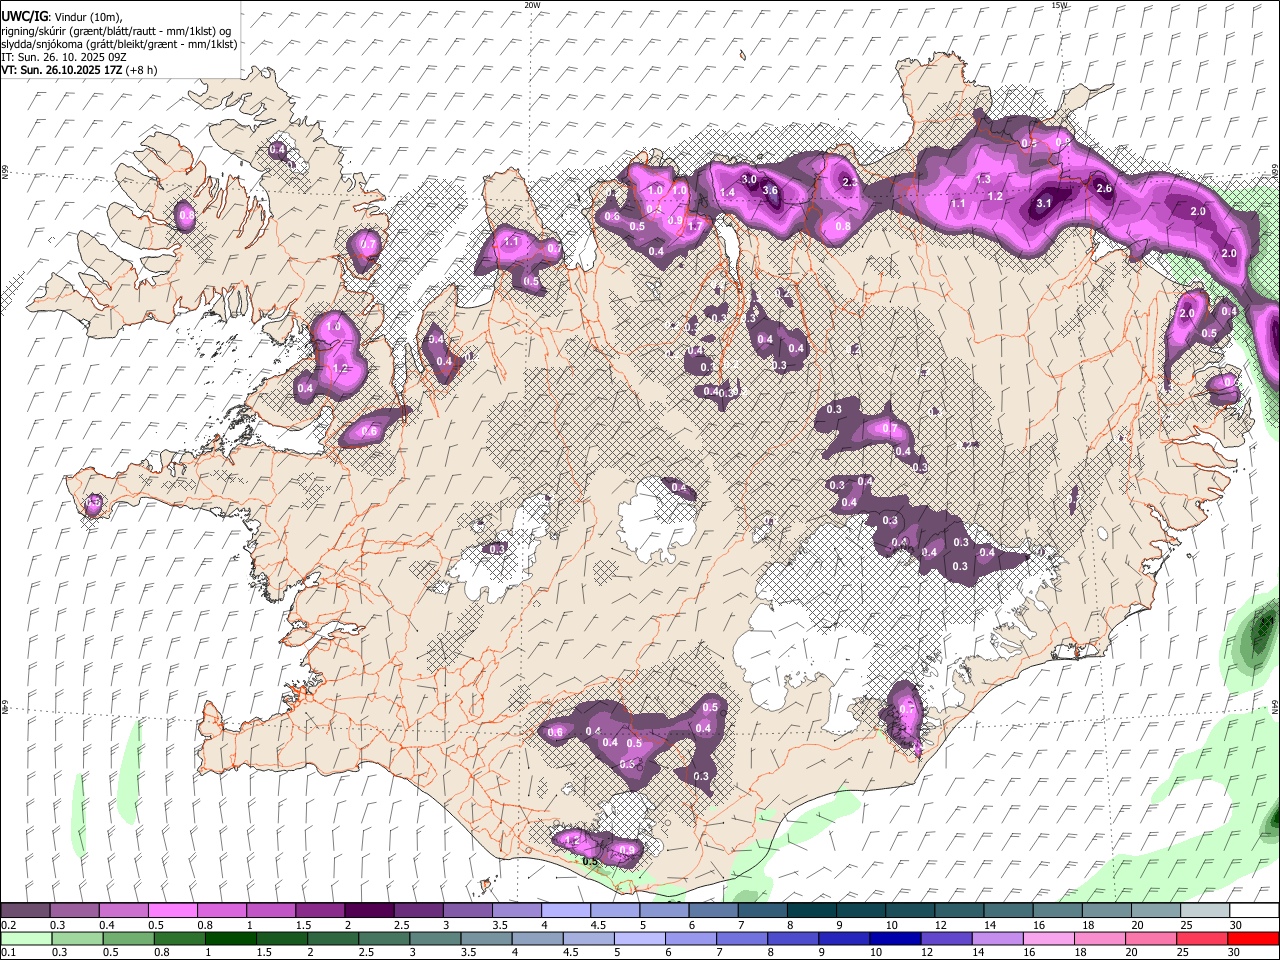This screenshot has width=1280, height=960.
Task: Select the darkest purple 2 swatch on the upper scale
Action: 368,911
